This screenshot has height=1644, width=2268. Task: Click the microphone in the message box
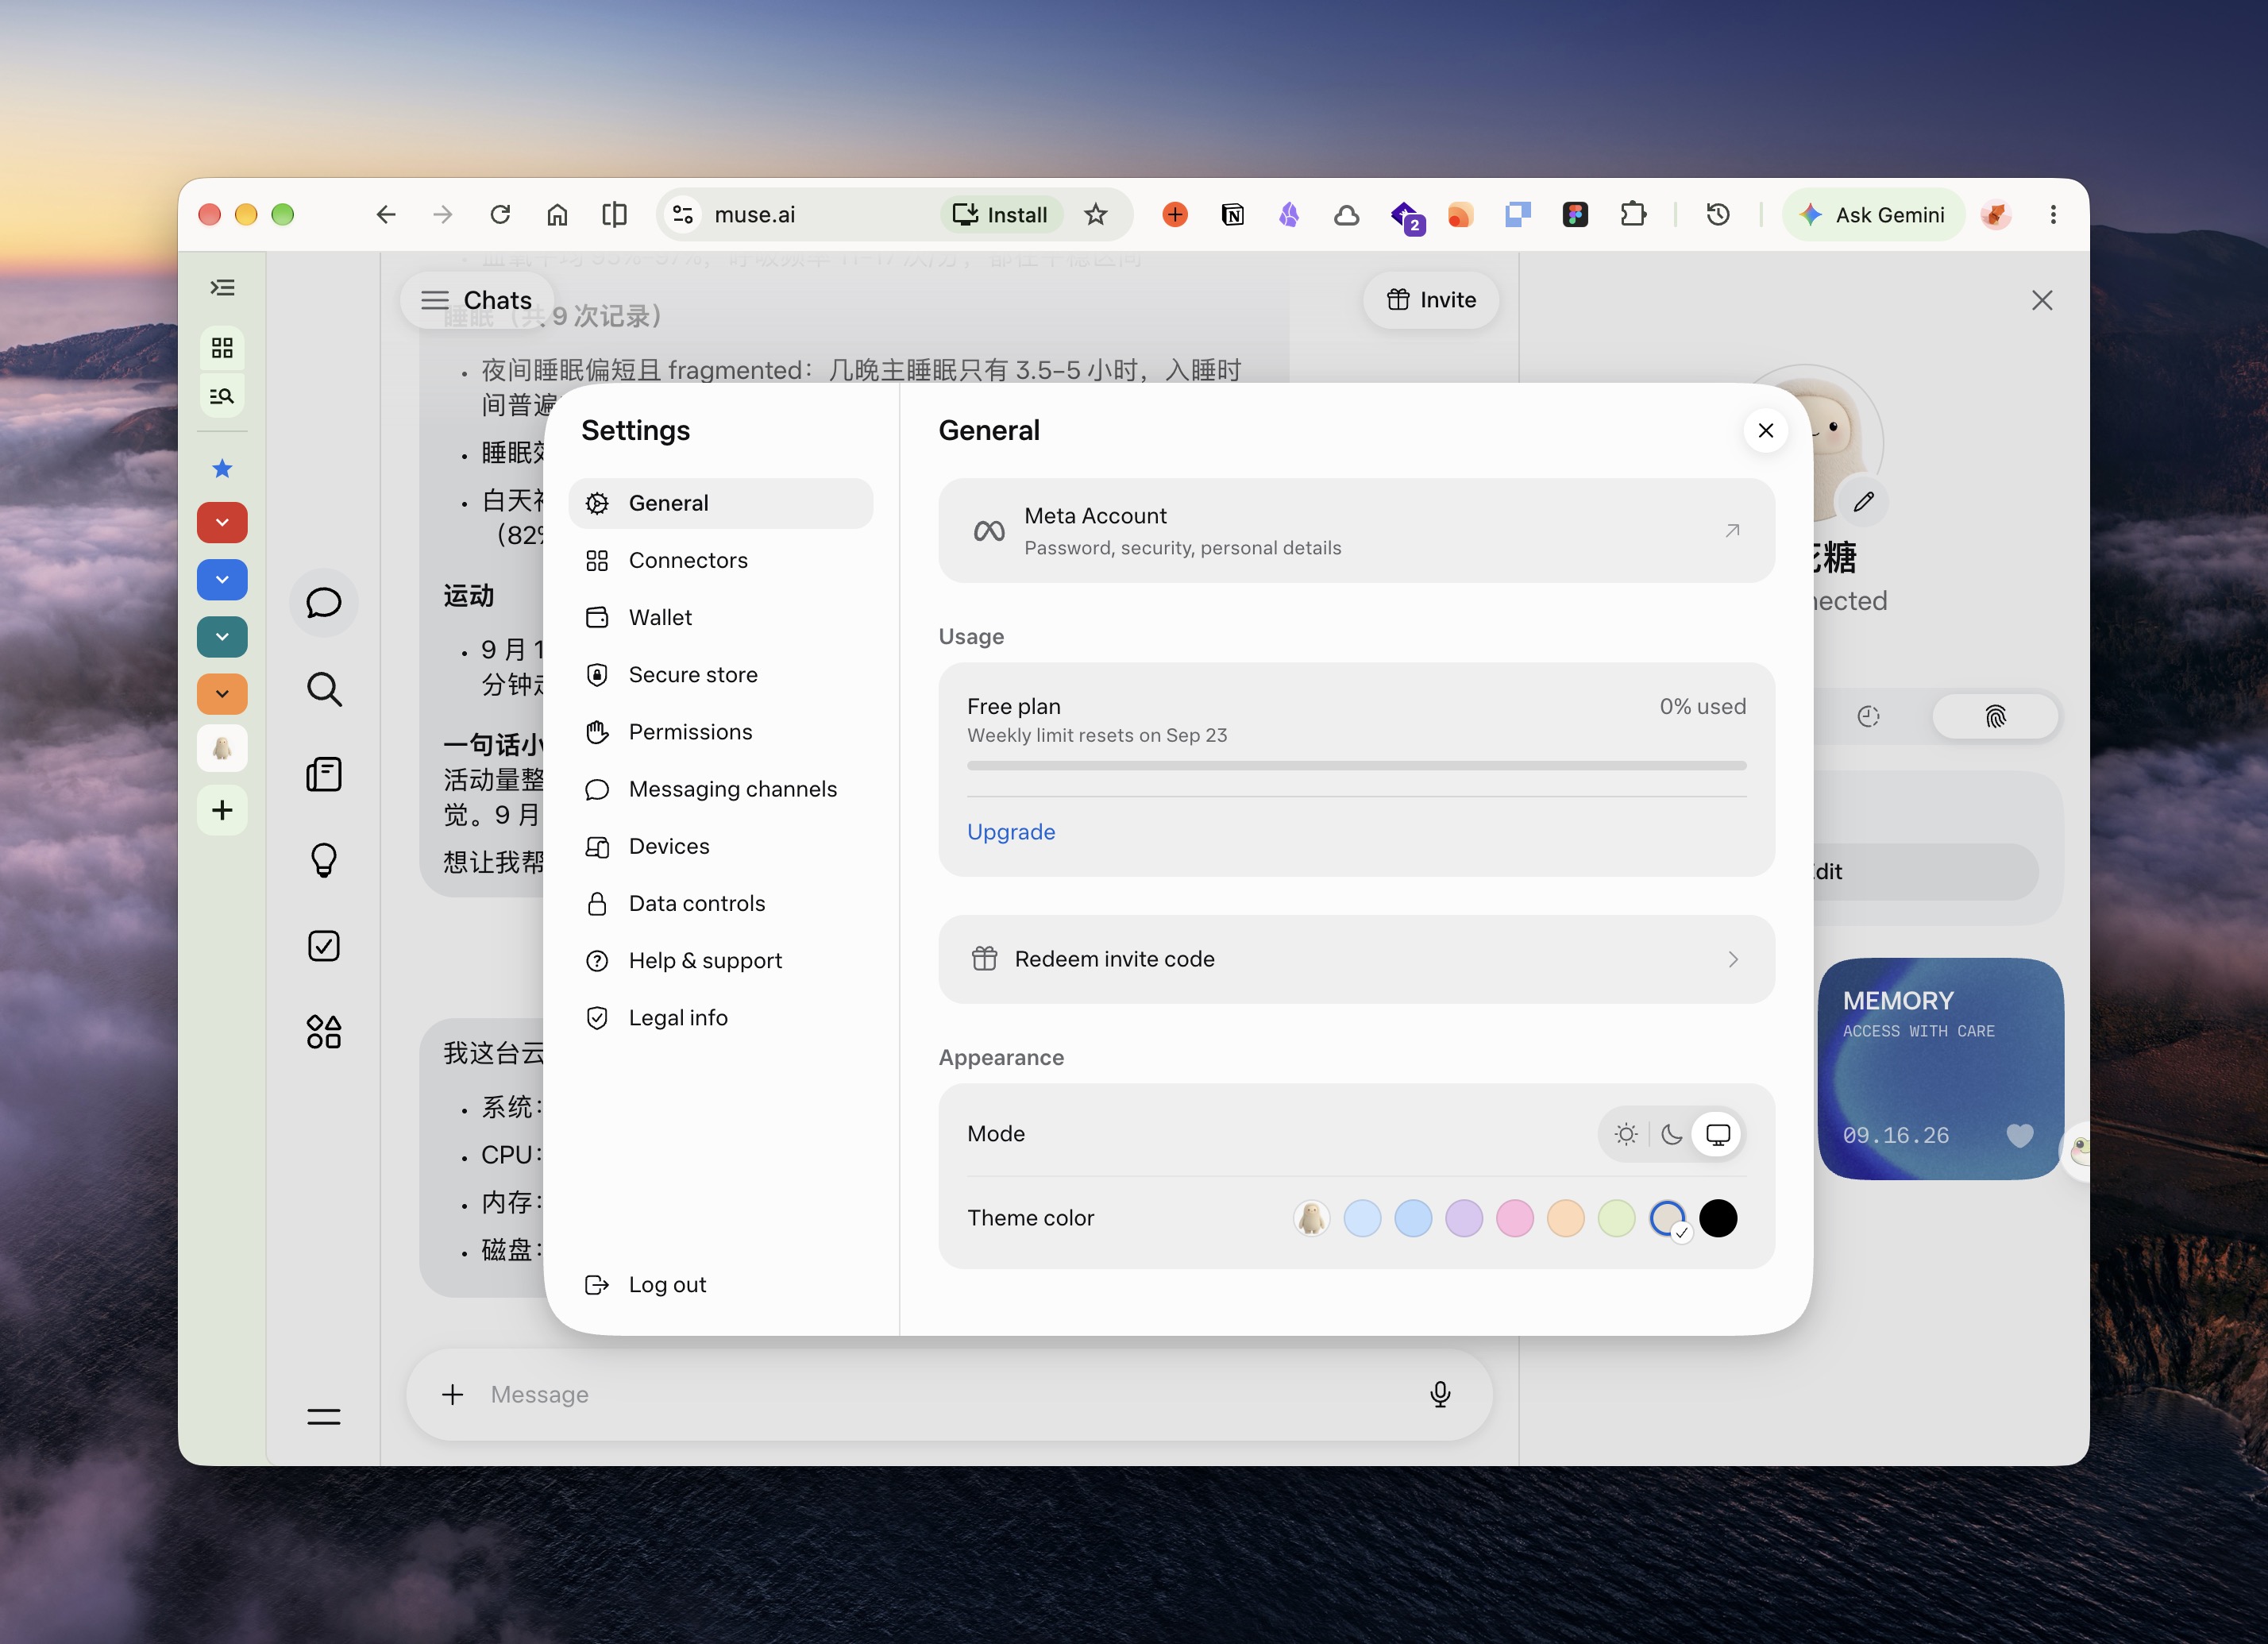click(x=1440, y=1394)
